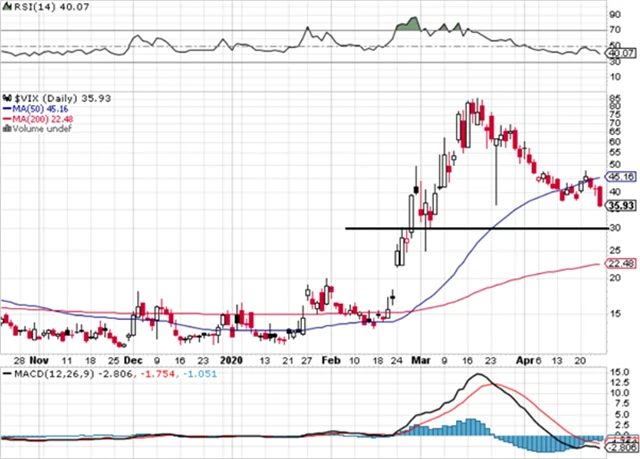Image resolution: width=640 pixels, height=459 pixels.
Task: Click the 45.16 MA(50) value tag
Action: click(x=624, y=175)
